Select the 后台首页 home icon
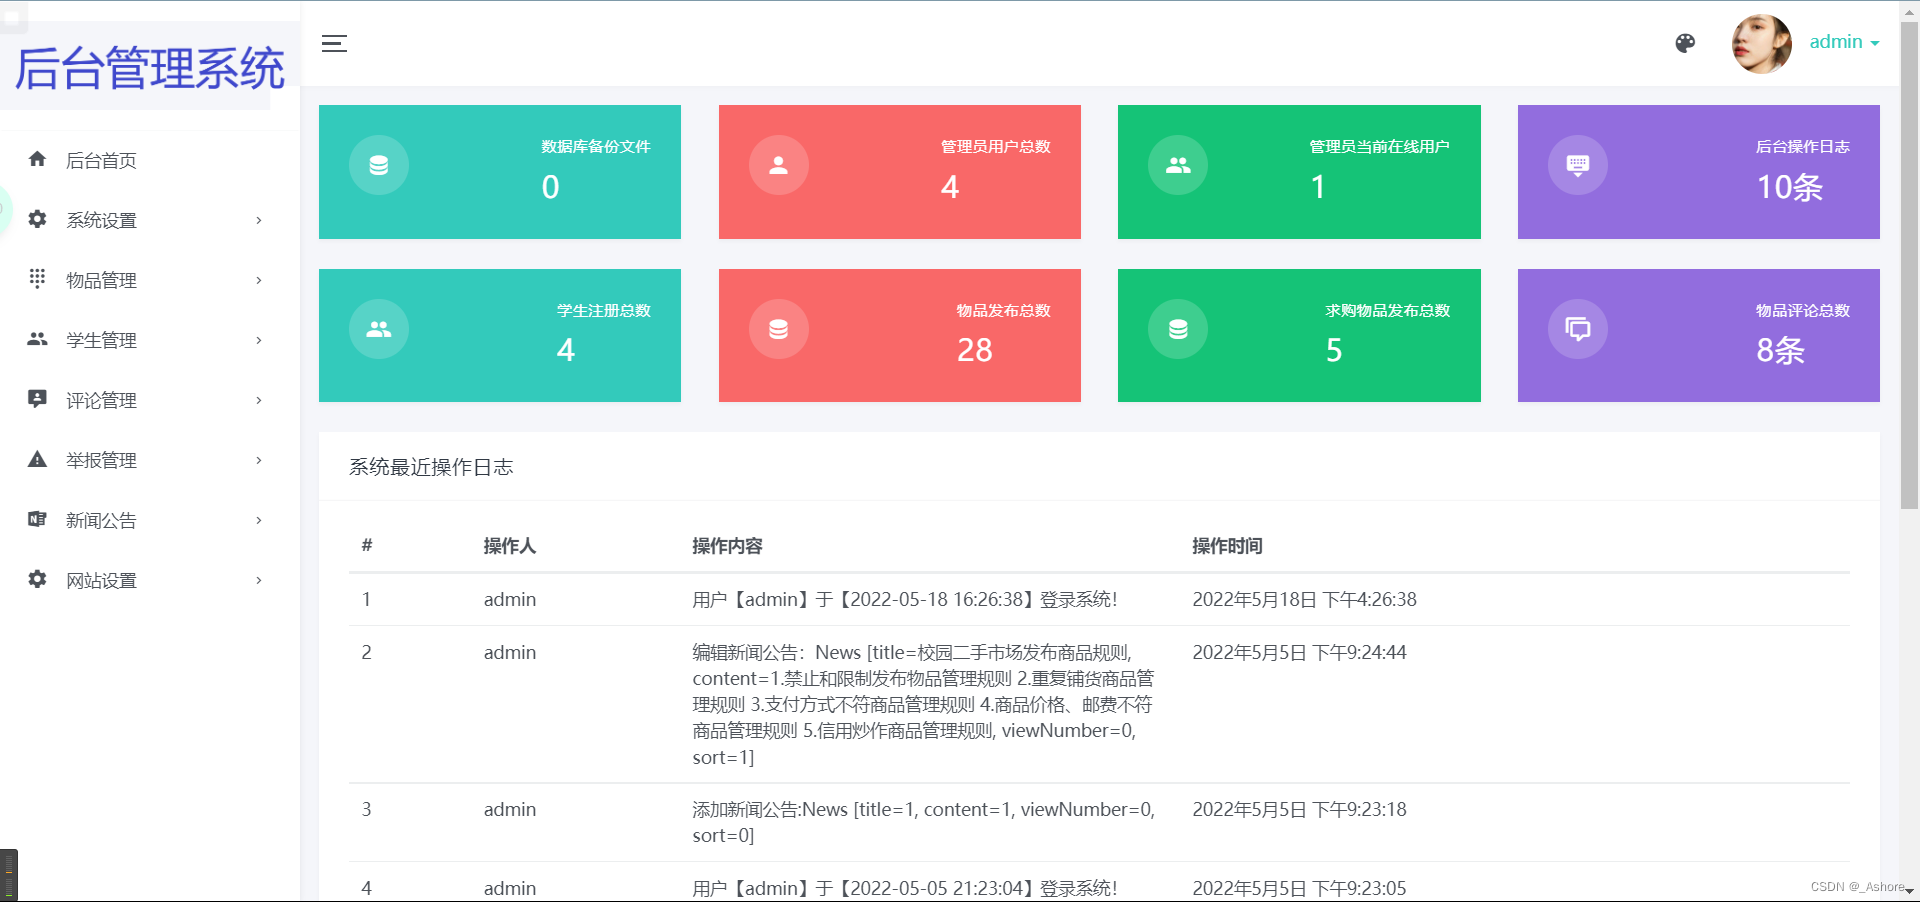Viewport: 1920px width, 902px height. [x=37, y=159]
